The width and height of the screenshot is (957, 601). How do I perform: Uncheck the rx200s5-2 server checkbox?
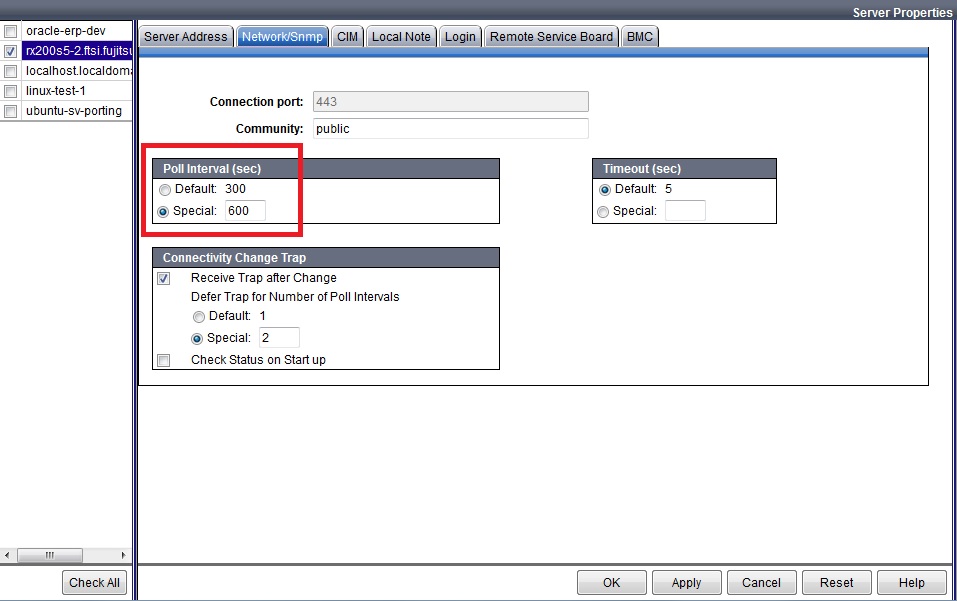pyautogui.click(x=10, y=50)
